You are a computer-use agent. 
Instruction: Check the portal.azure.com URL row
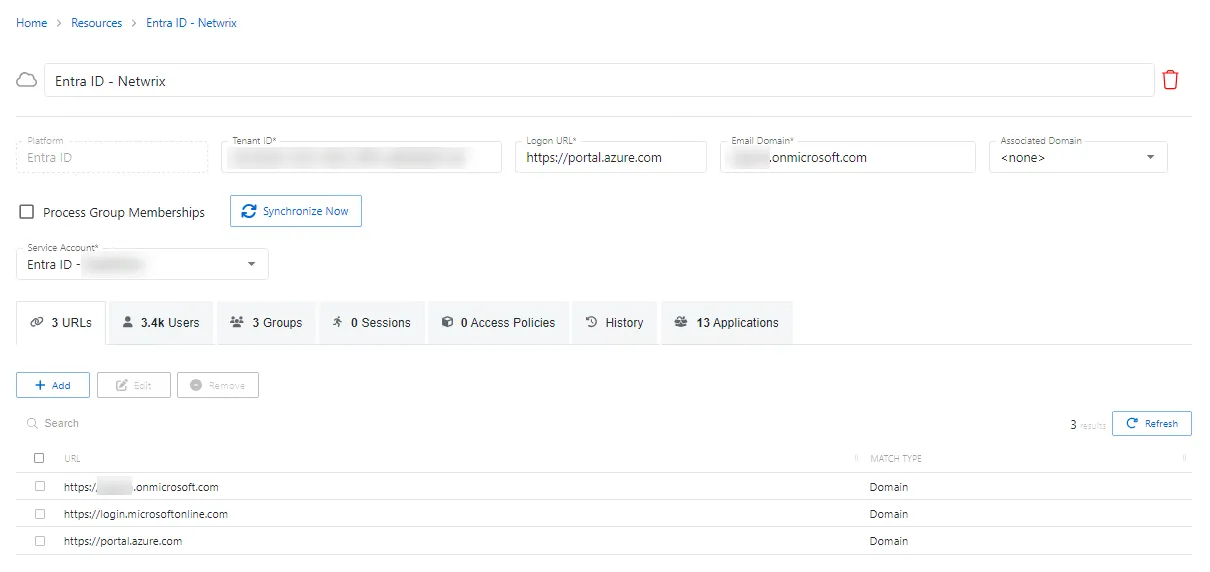[x=40, y=540]
